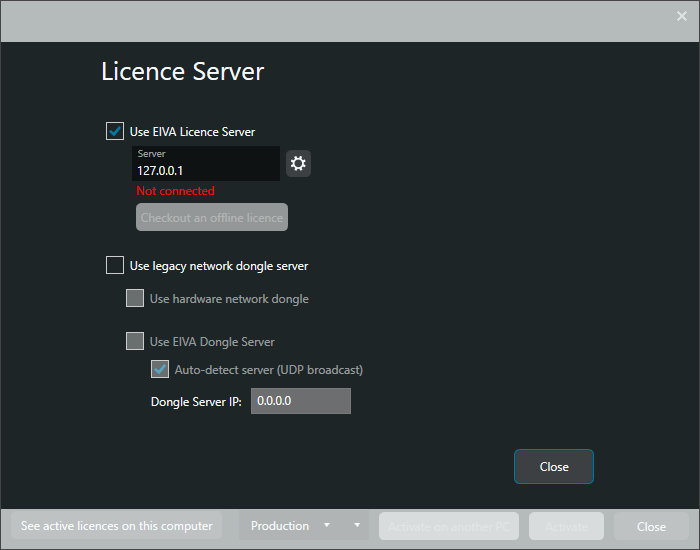Click the Server address field 127.0.0.1
This screenshot has width=700, height=550.
(x=206, y=163)
